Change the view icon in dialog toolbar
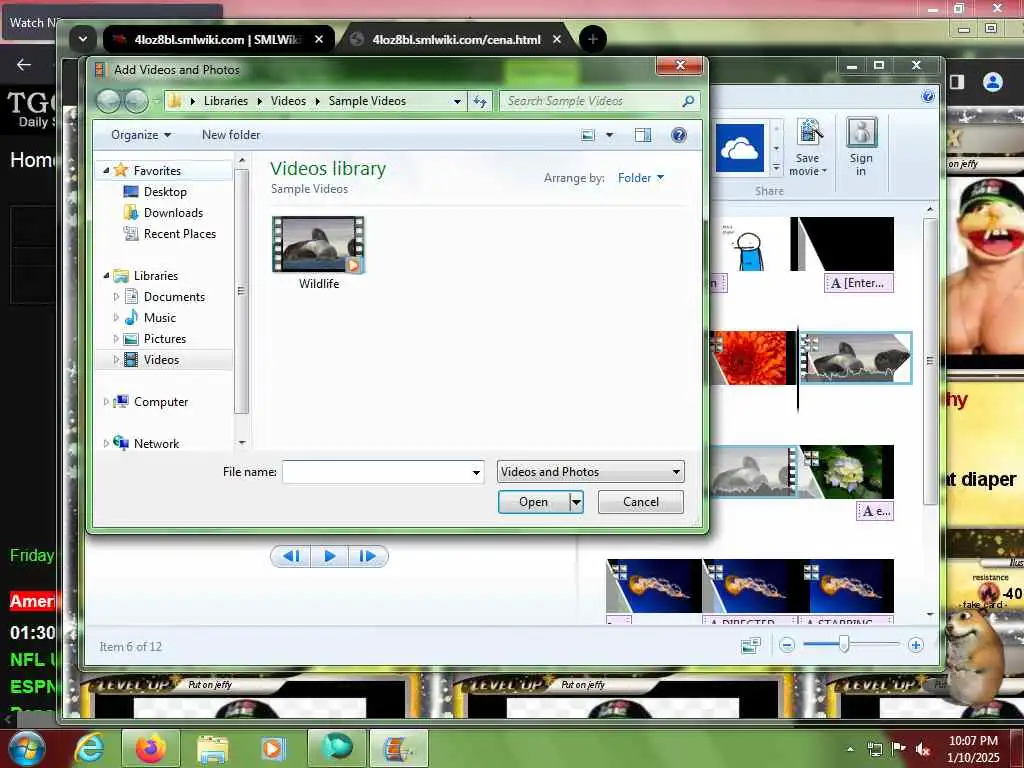Screen dimensions: 1024x768 [588, 135]
